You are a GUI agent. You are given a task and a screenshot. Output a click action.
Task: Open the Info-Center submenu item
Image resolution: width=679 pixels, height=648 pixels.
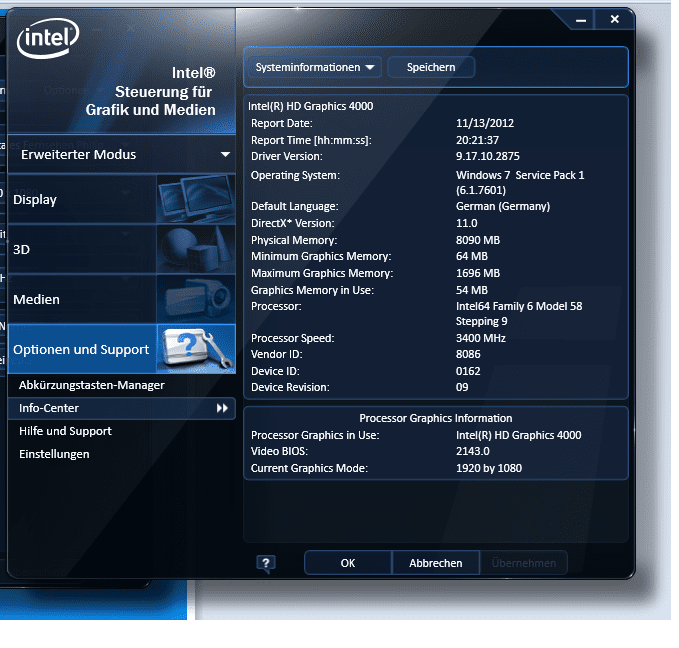coord(122,408)
